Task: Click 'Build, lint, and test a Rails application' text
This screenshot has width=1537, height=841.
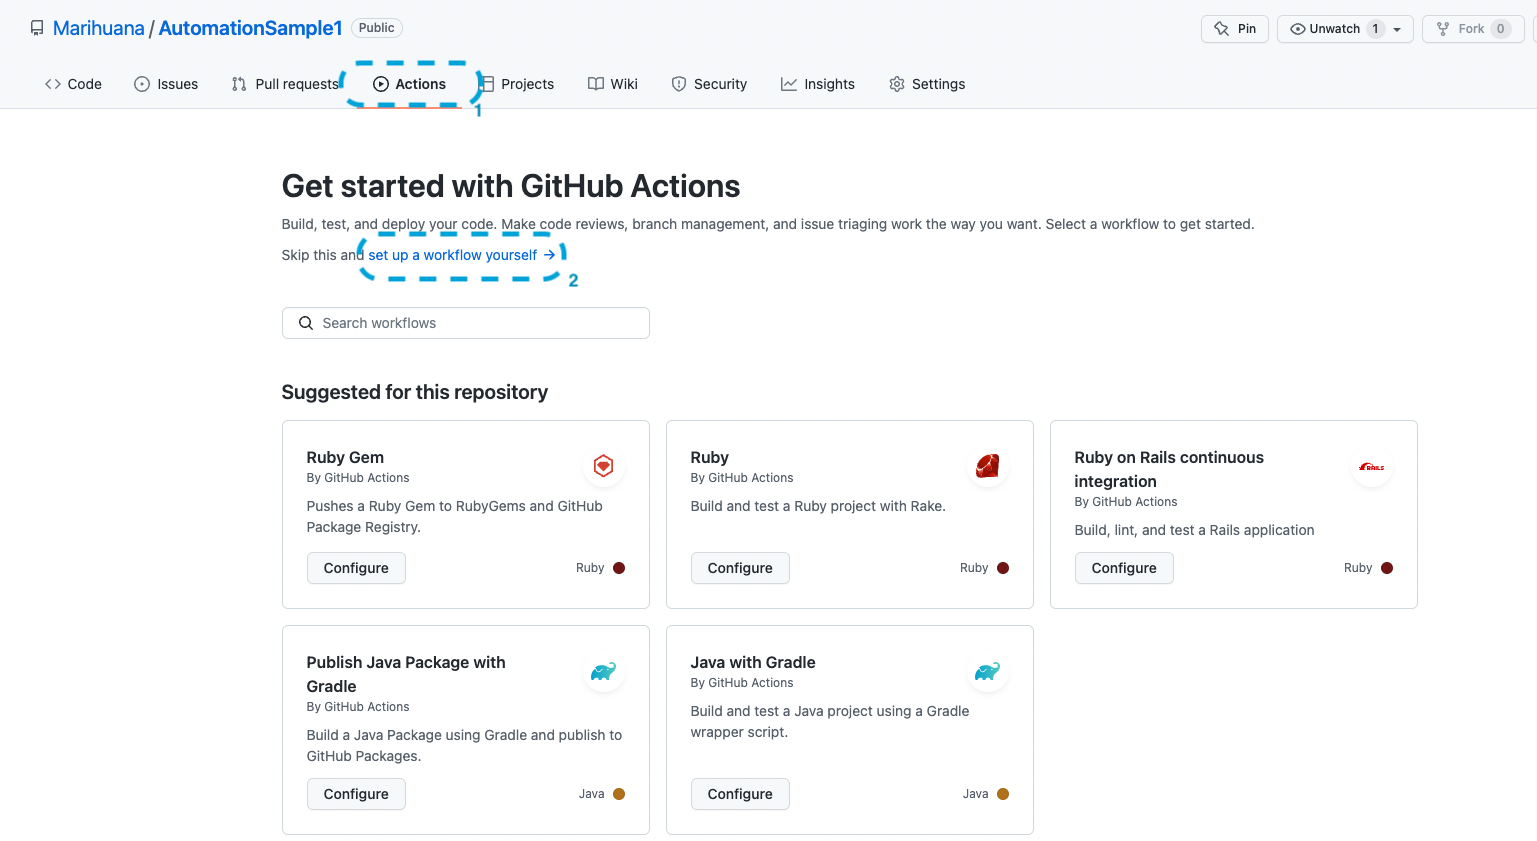Action: pyautogui.click(x=1194, y=530)
